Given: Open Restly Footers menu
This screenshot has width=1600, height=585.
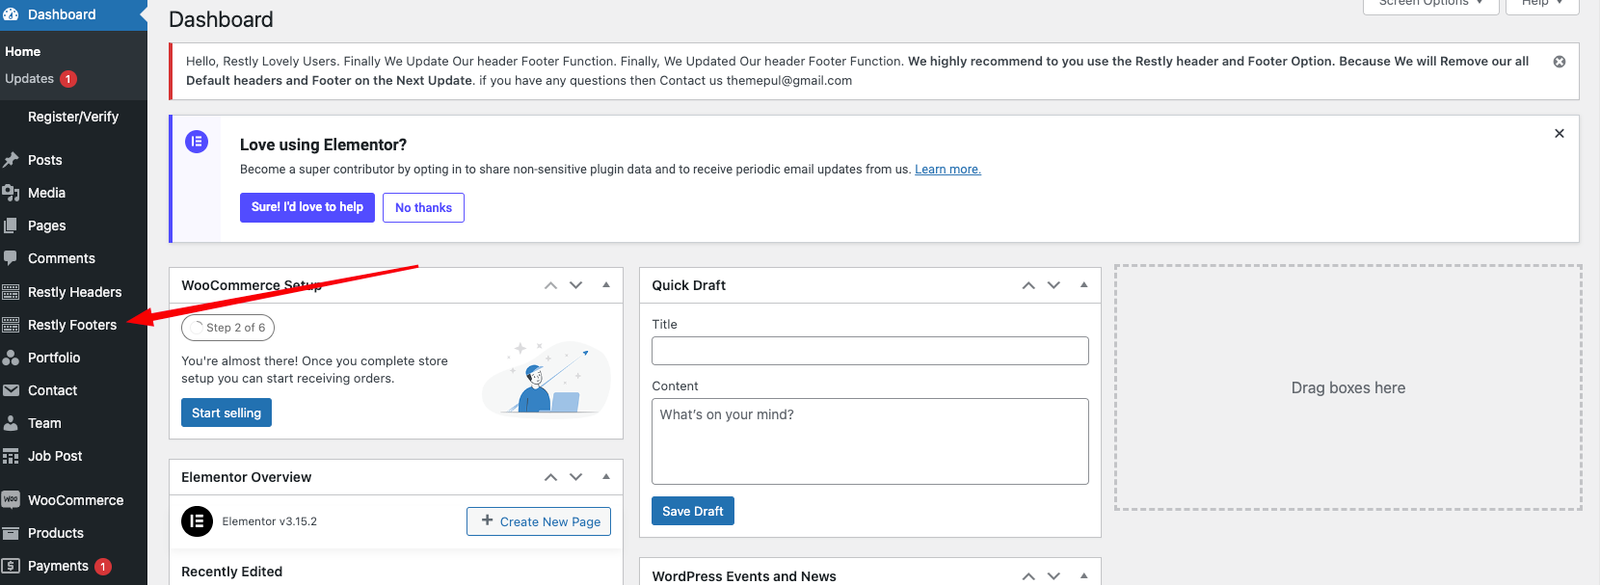Looking at the screenshot, I should point(72,325).
